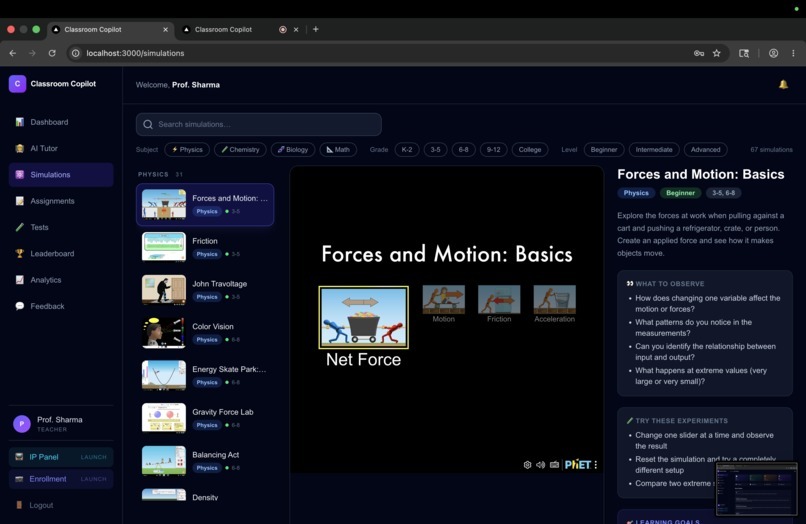Go back in browser

click(x=13, y=53)
